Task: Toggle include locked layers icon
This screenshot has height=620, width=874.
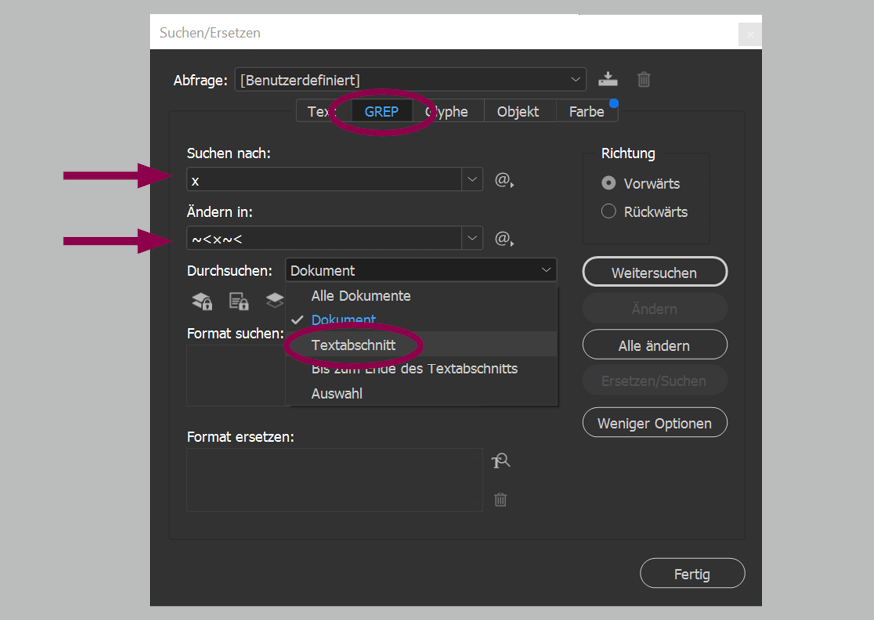Action: tap(202, 301)
